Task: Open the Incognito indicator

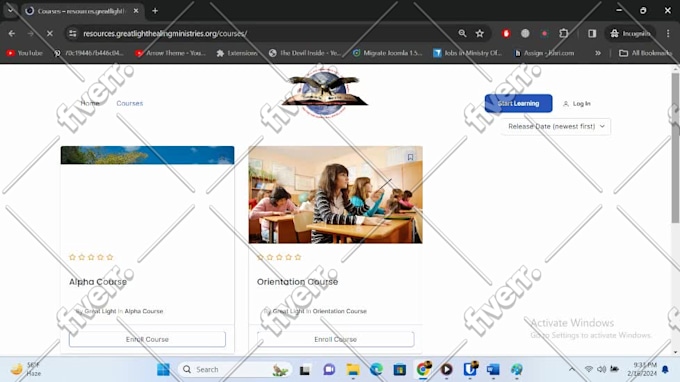Action: 630,33
